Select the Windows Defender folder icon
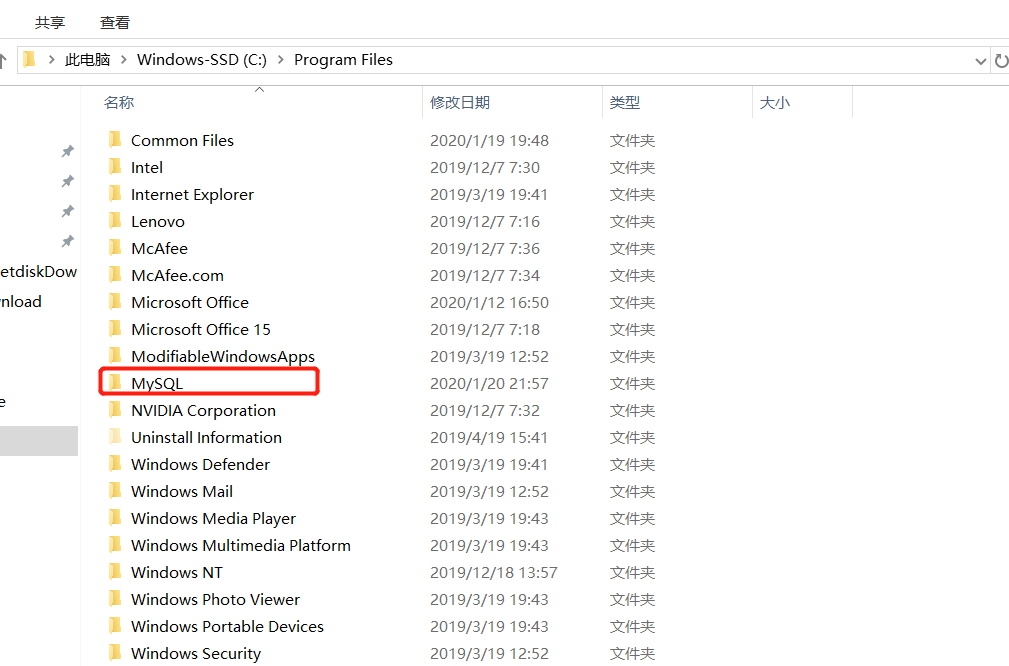Viewport: 1009px width, 666px height. (x=115, y=463)
